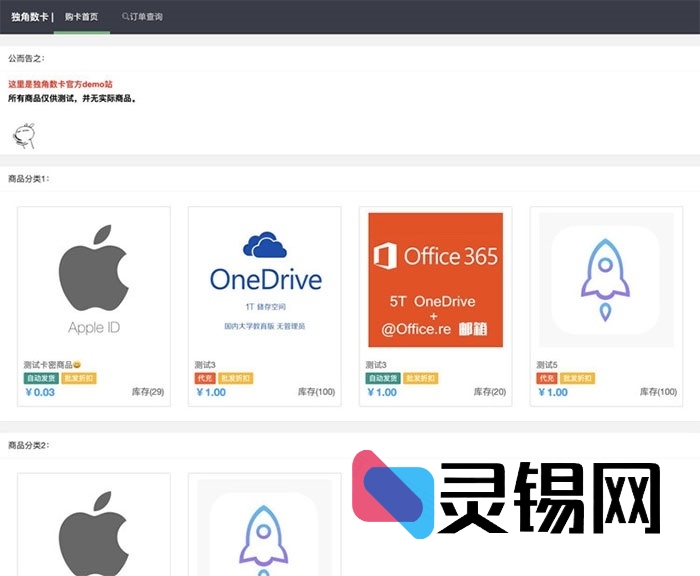Screen dimensions: 700x576
Task: Click the red 代充 tag on the 测试5 card
Action: (547, 379)
